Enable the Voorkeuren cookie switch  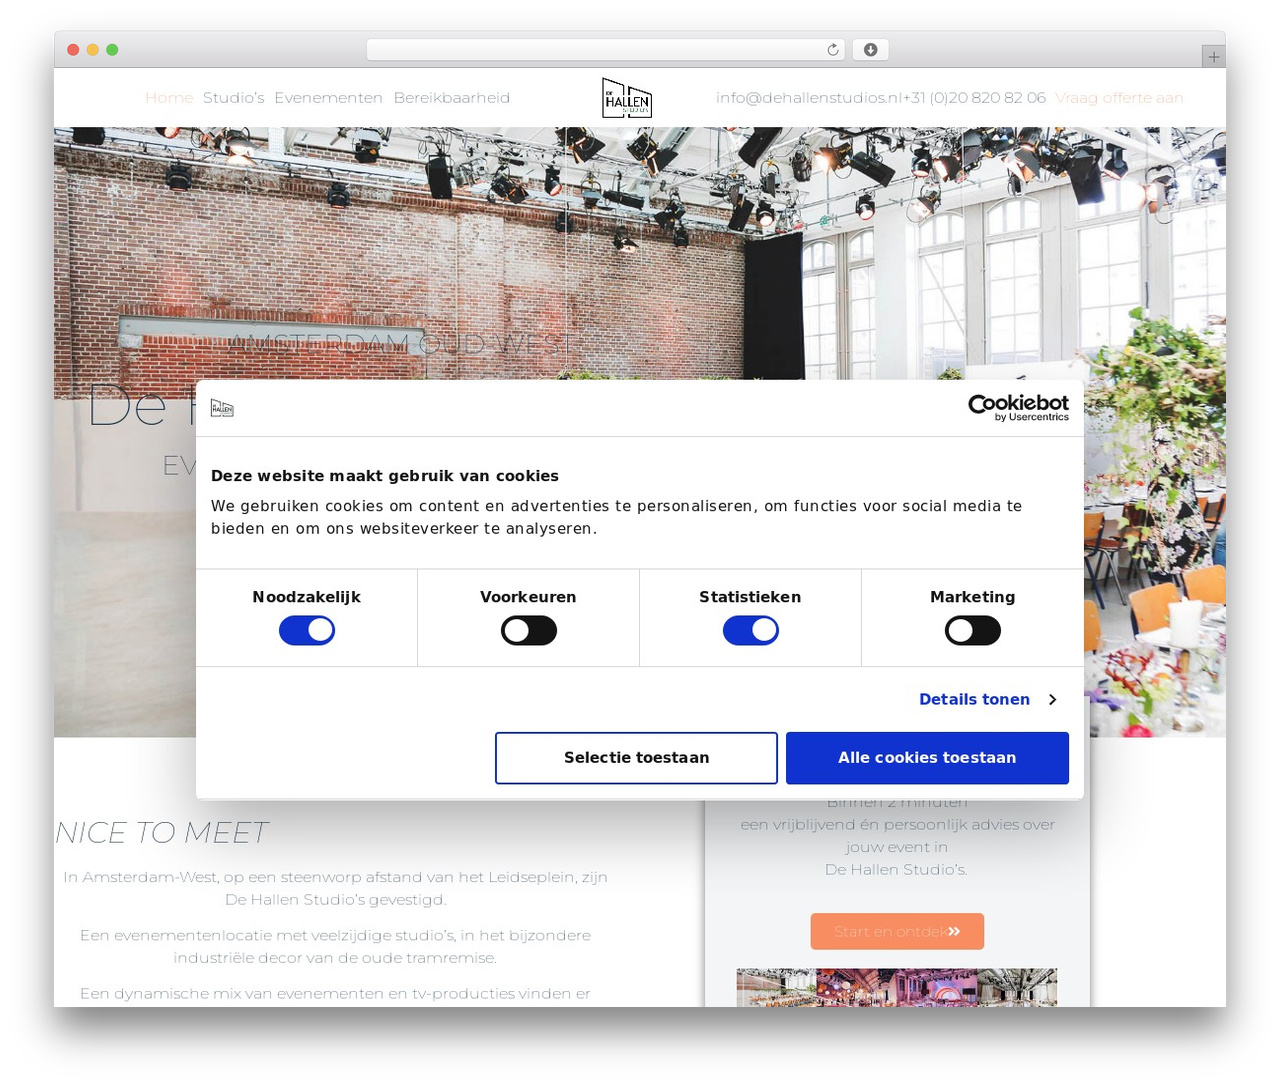(x=529, y=631)
